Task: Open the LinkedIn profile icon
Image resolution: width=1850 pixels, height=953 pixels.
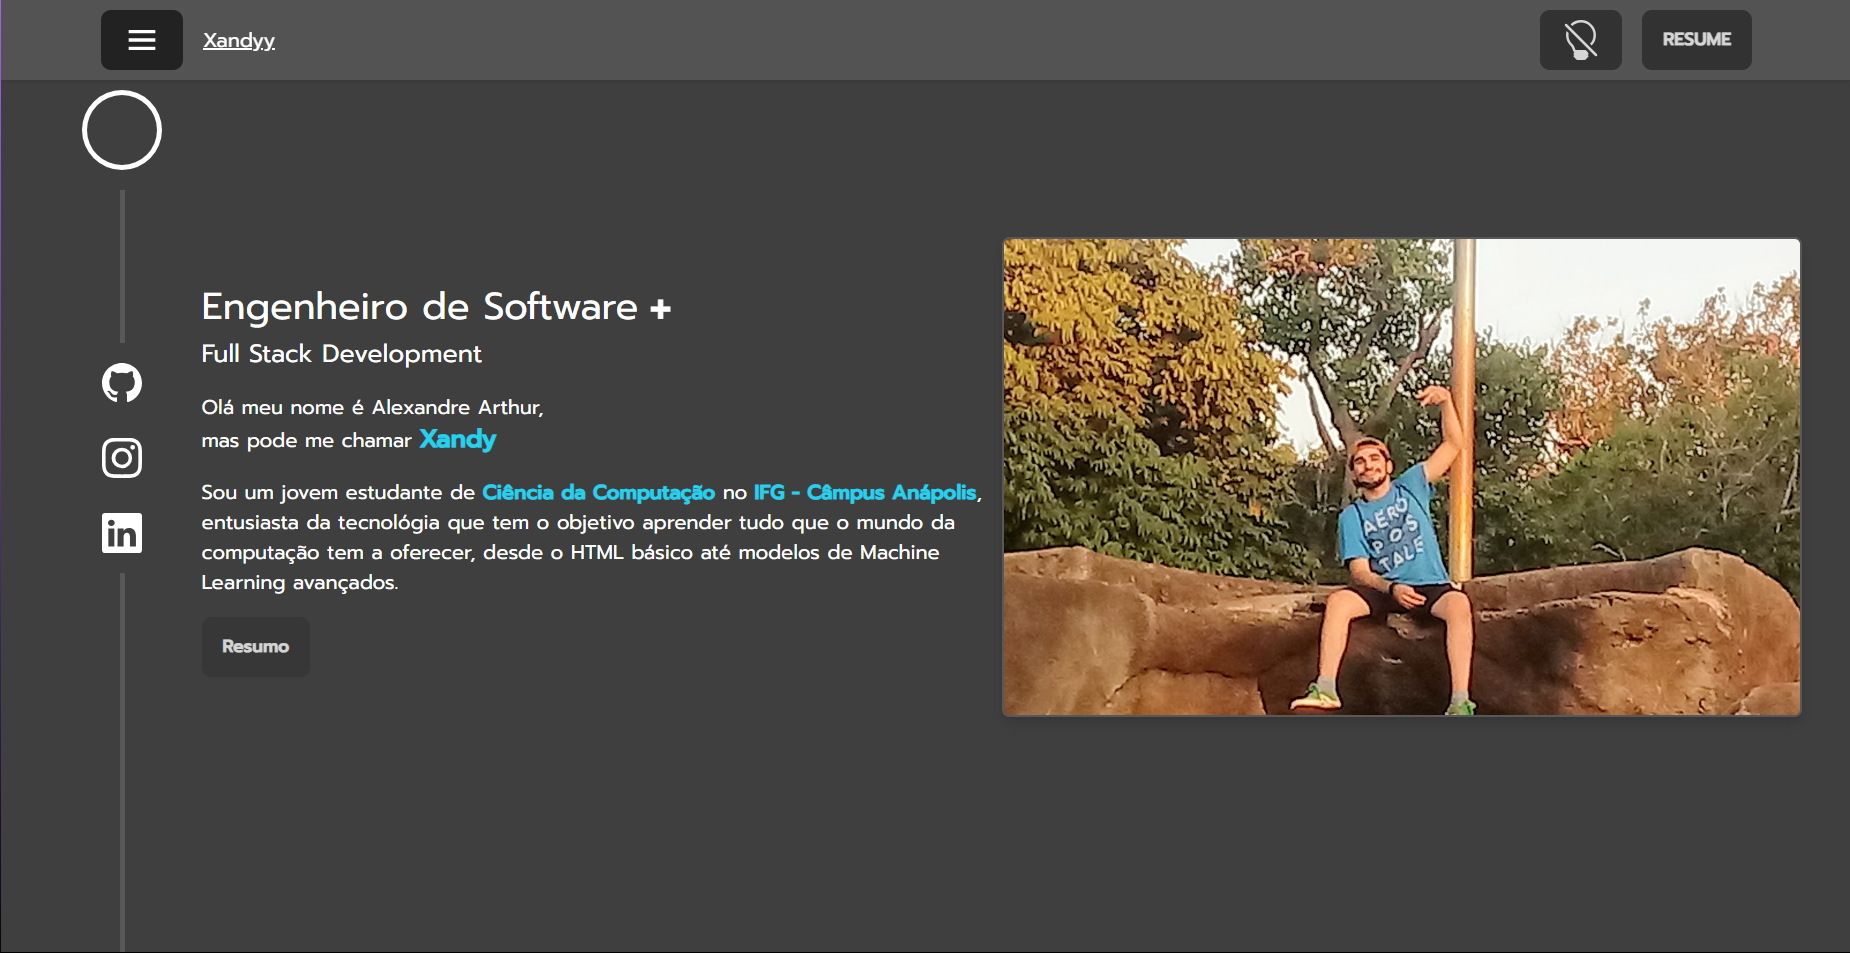Action: point(122,533)
